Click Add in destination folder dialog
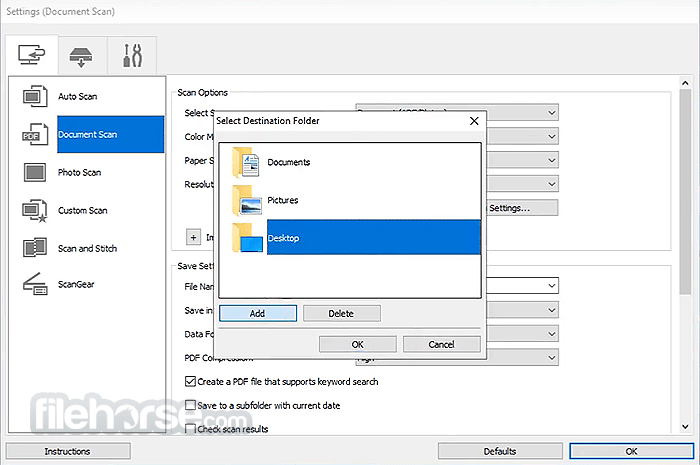 (258, 313)
